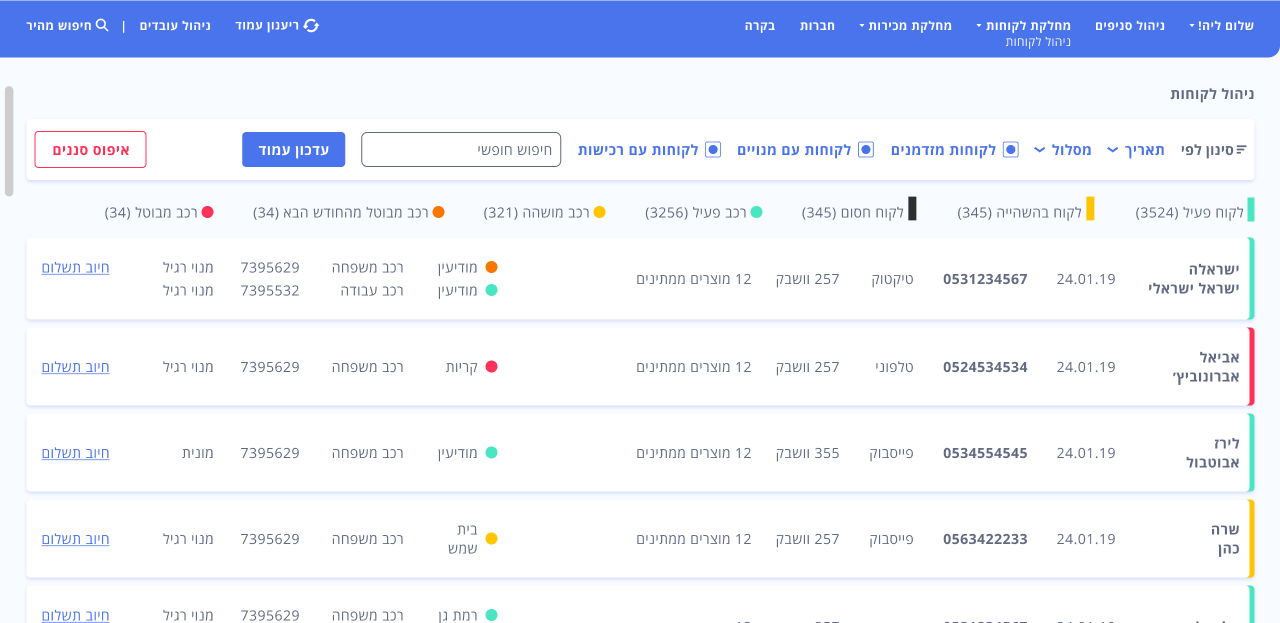
Task: Click the רכב מושהה (321) legend label
Action: (537, 212)
